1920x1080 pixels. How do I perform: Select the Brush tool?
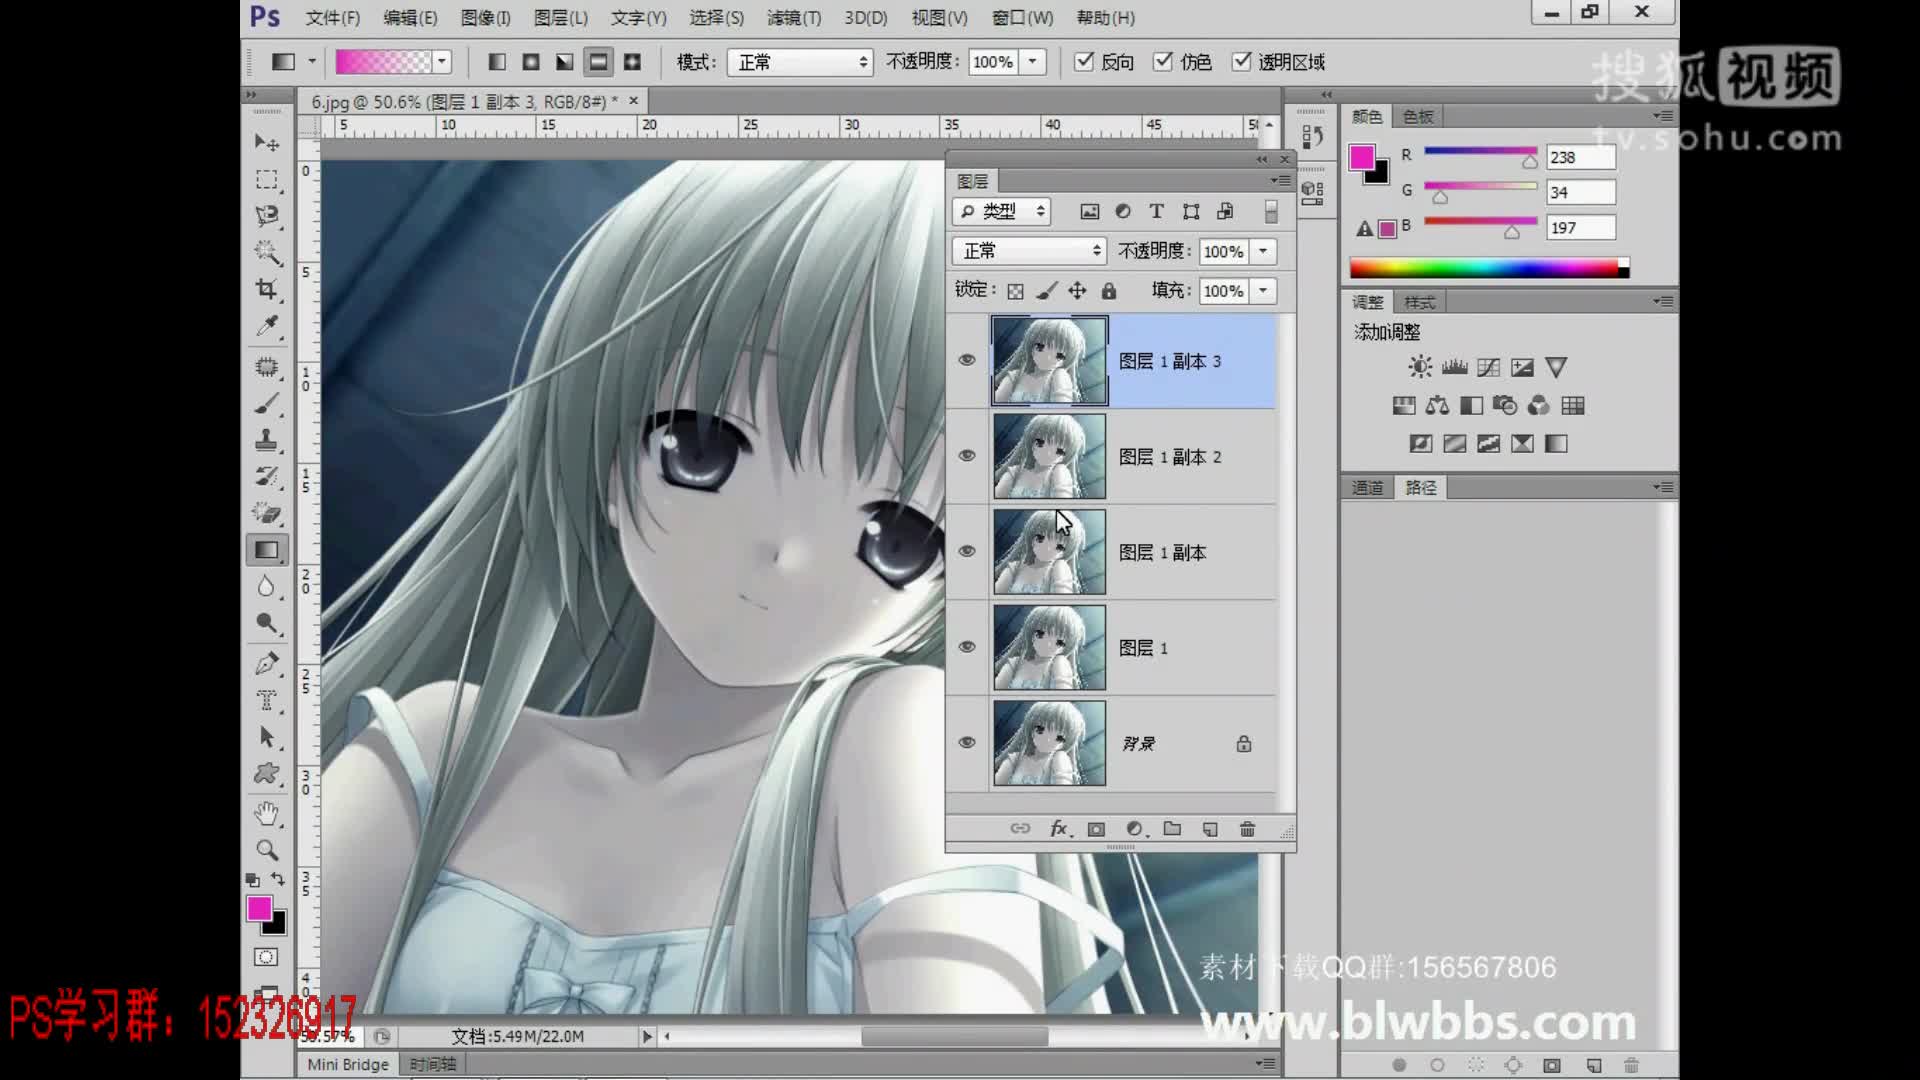point(266,404)
